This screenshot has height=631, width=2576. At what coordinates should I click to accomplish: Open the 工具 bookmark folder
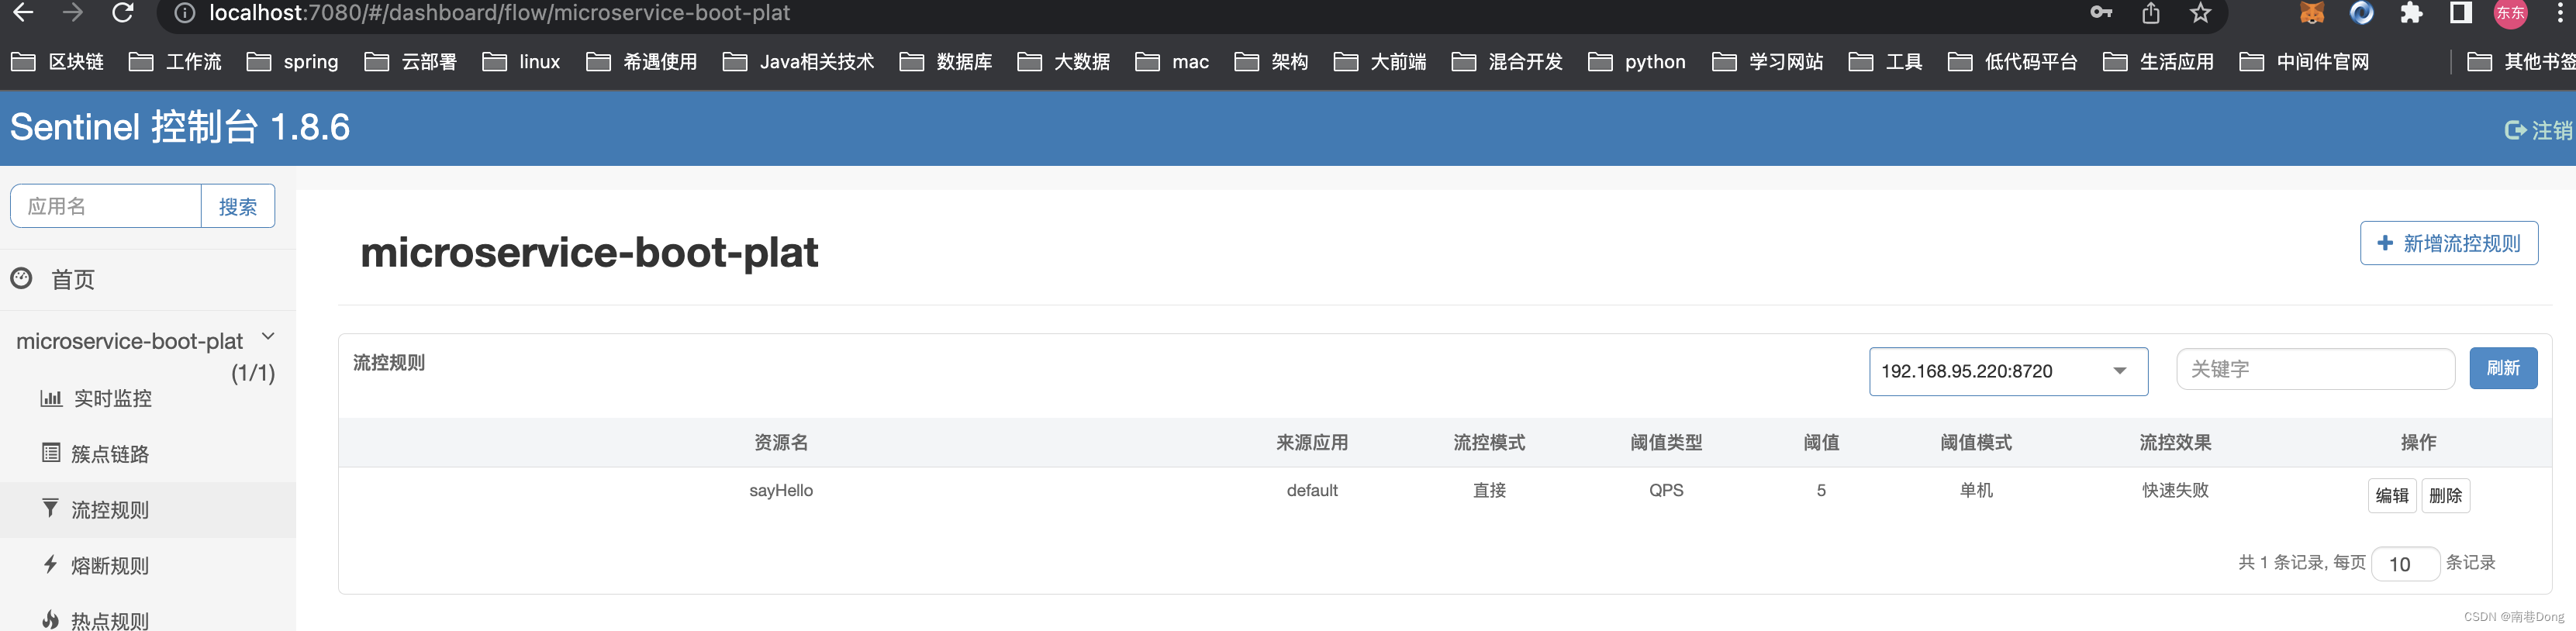pyautogui.click(x=1885, y=62)
